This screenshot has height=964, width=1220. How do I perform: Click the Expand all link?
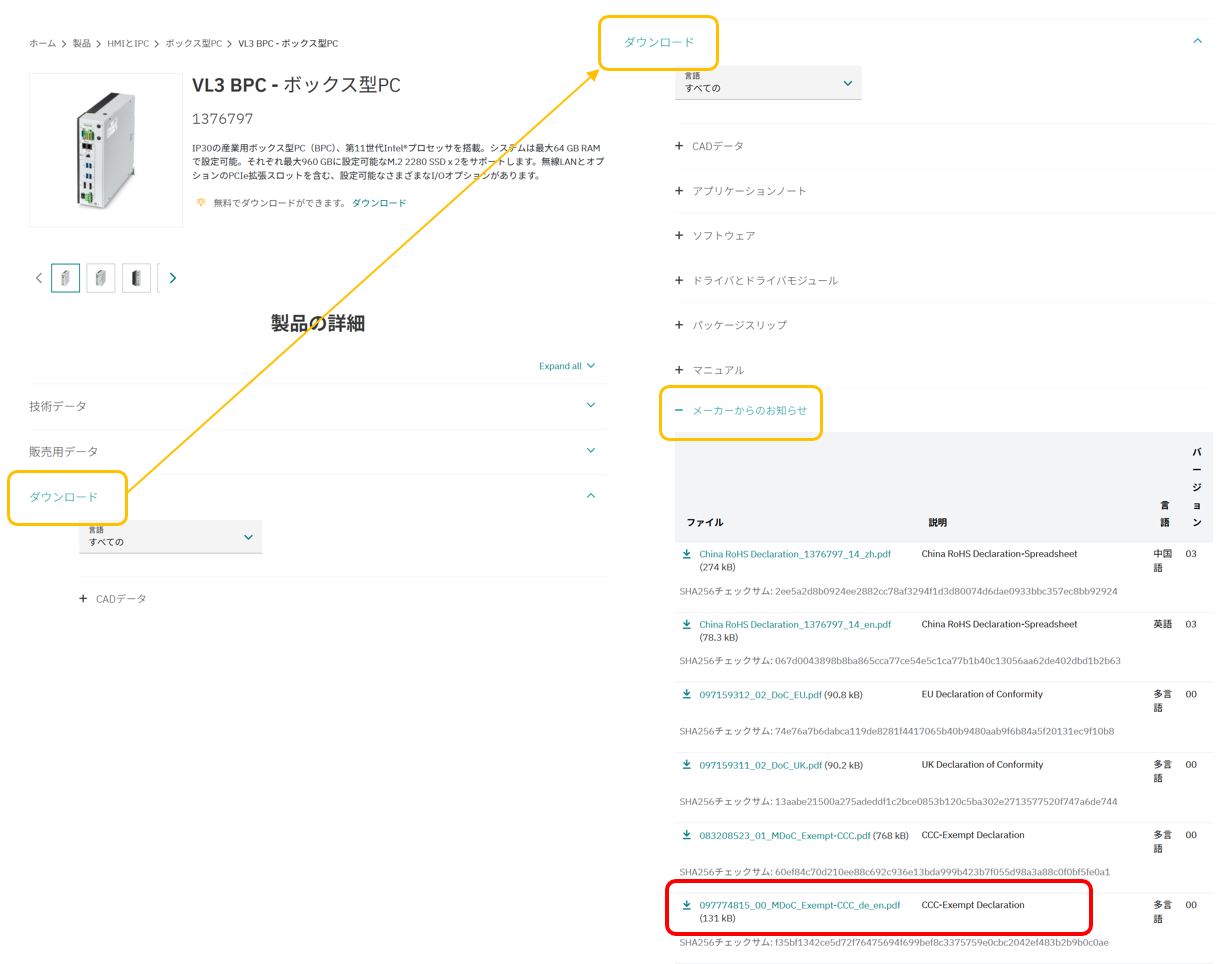coord(563,366)
